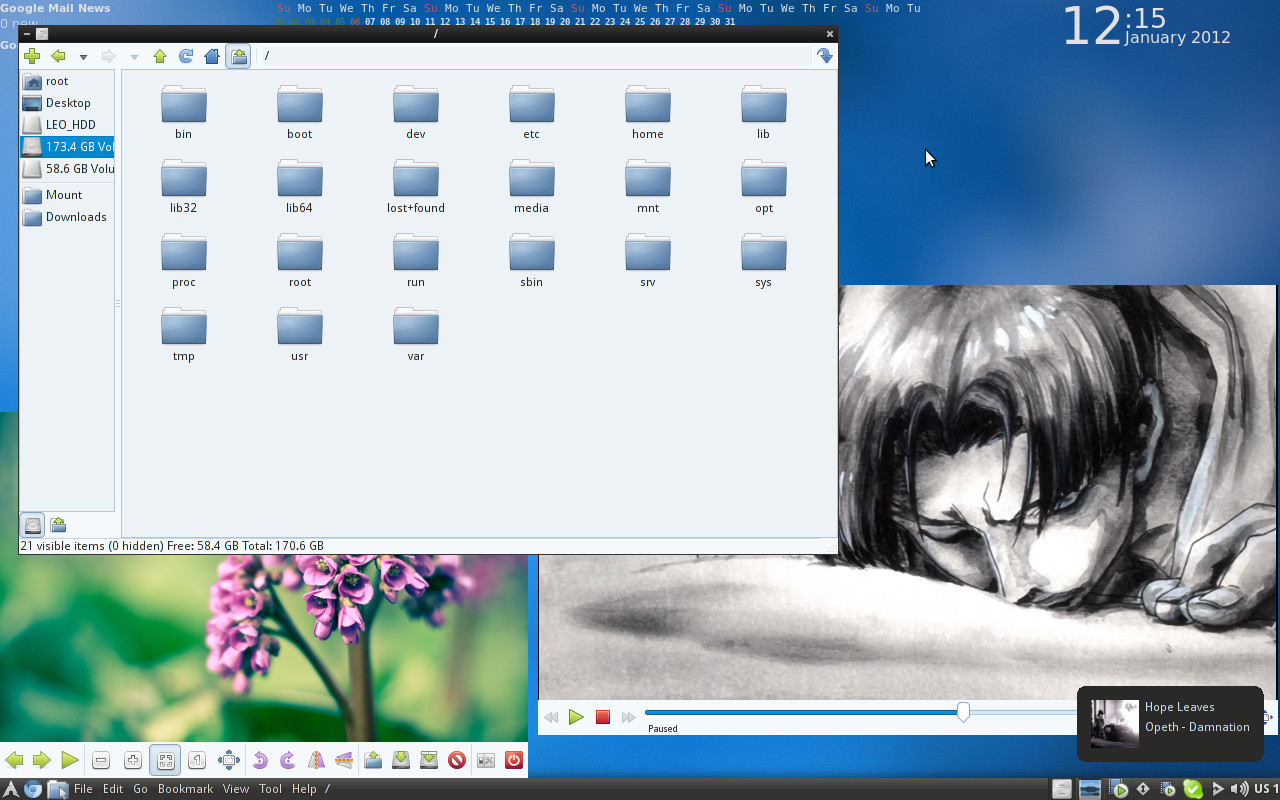
Task: Skip to the next track in the media player
Action: click(628, 717)
